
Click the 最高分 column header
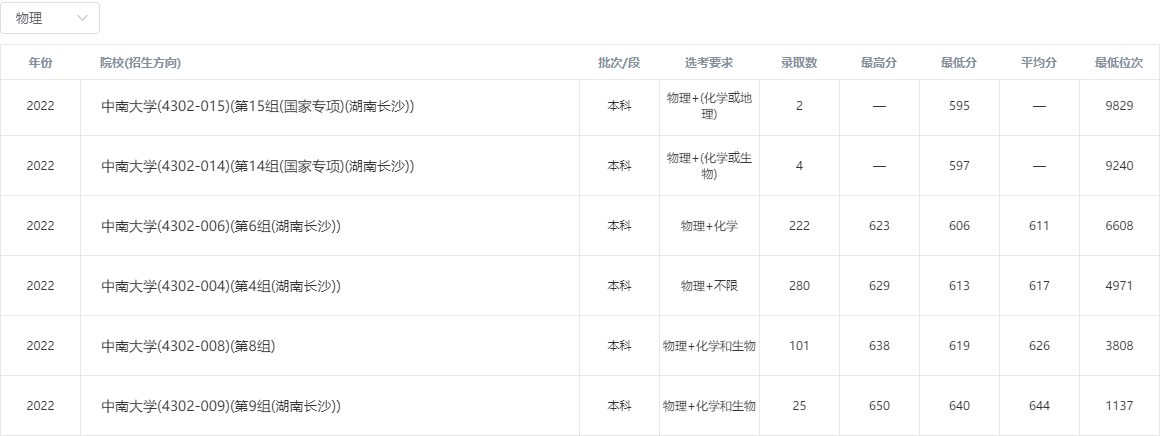[x=879, y=63]
